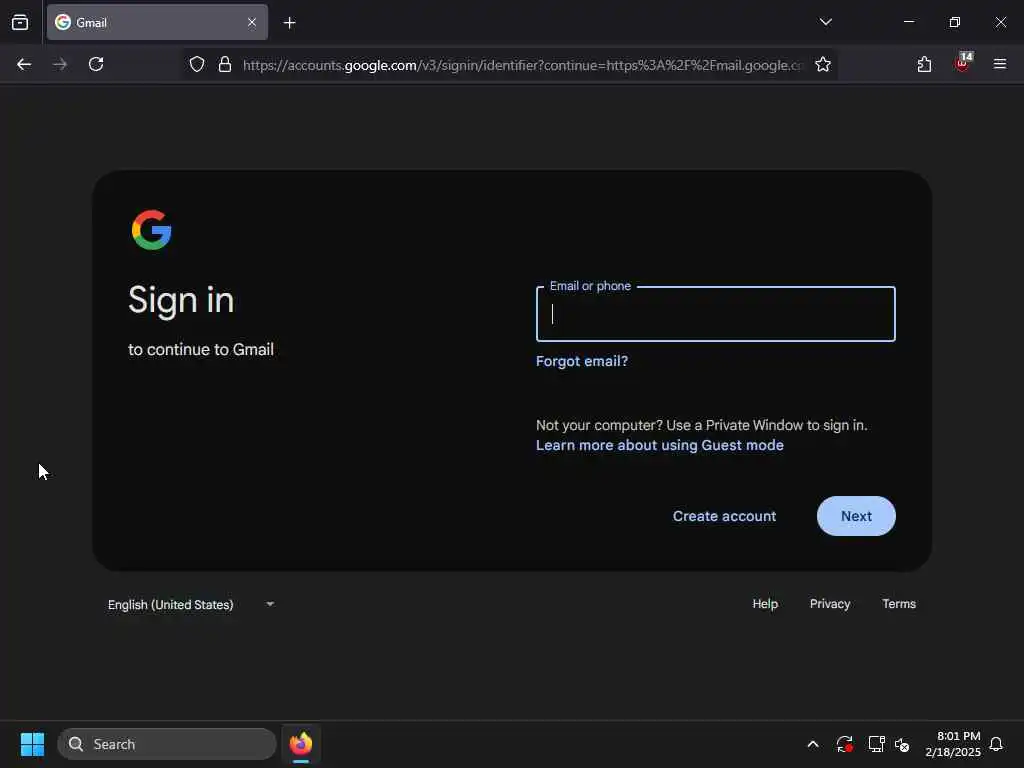Close the Gmail tab
This screenshot has width=1024, height=768.
(251, 22)
